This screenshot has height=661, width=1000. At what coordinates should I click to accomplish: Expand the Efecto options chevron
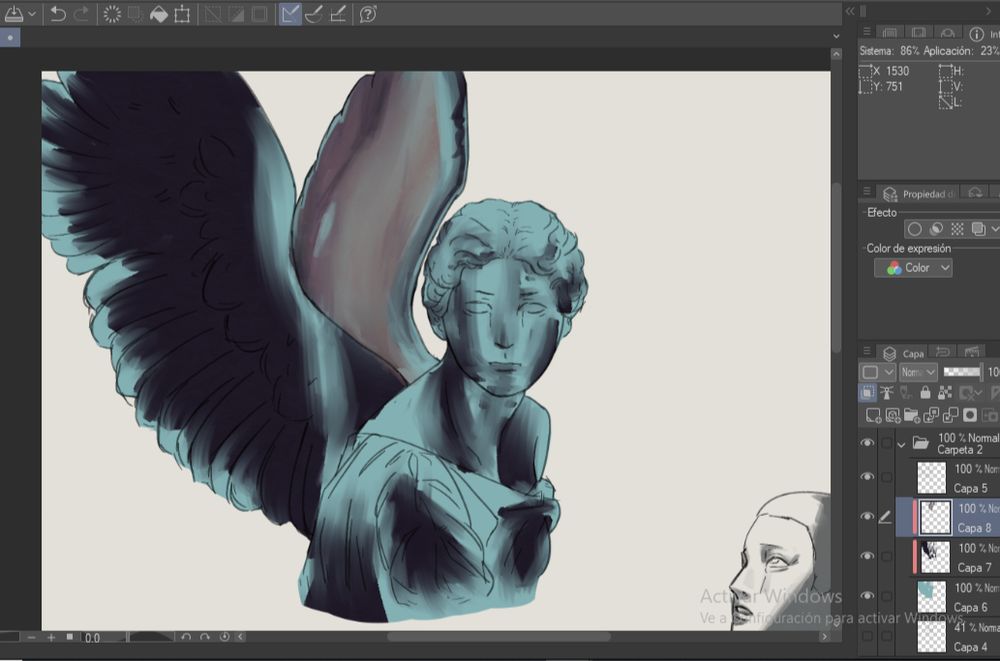pyautogui.click(x=994, y=229)
